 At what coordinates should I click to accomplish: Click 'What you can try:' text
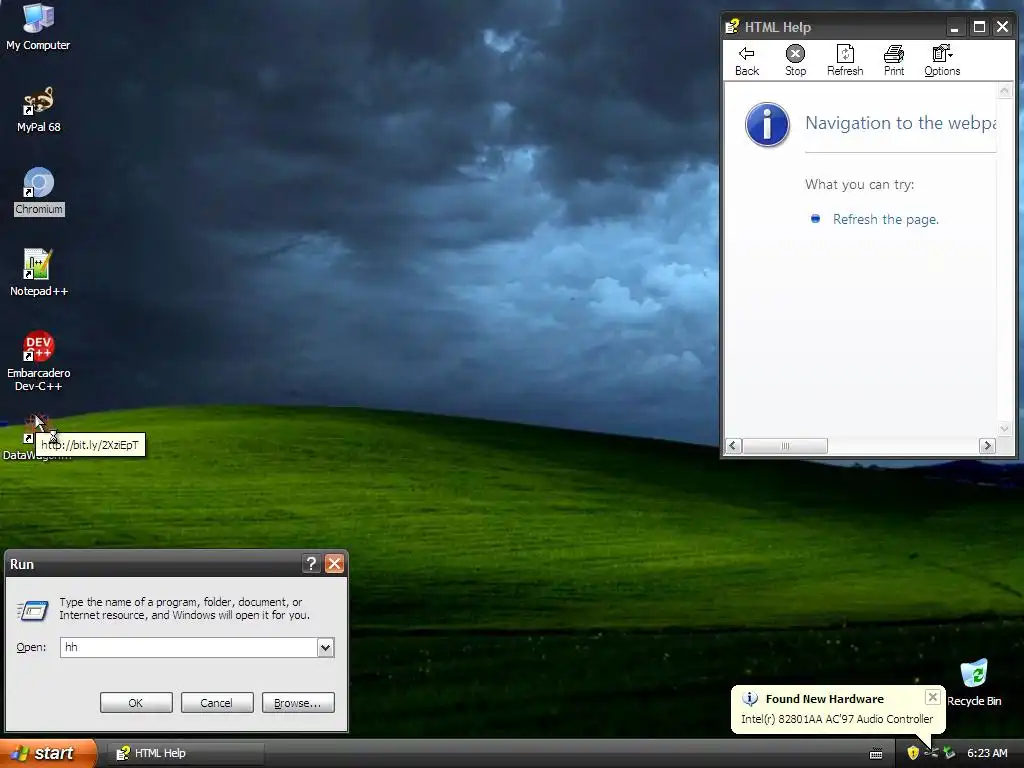859,184
